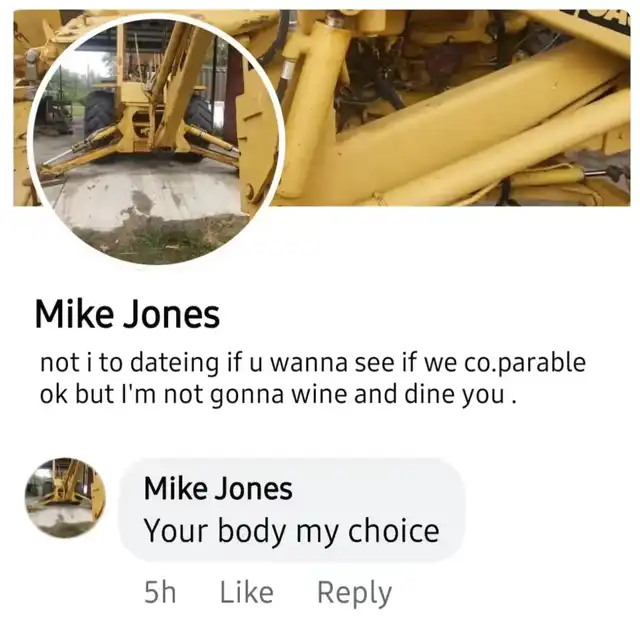Open Mike Jones name in comment bubble
This screenshot has width=640, height=640.
point(218,489)
